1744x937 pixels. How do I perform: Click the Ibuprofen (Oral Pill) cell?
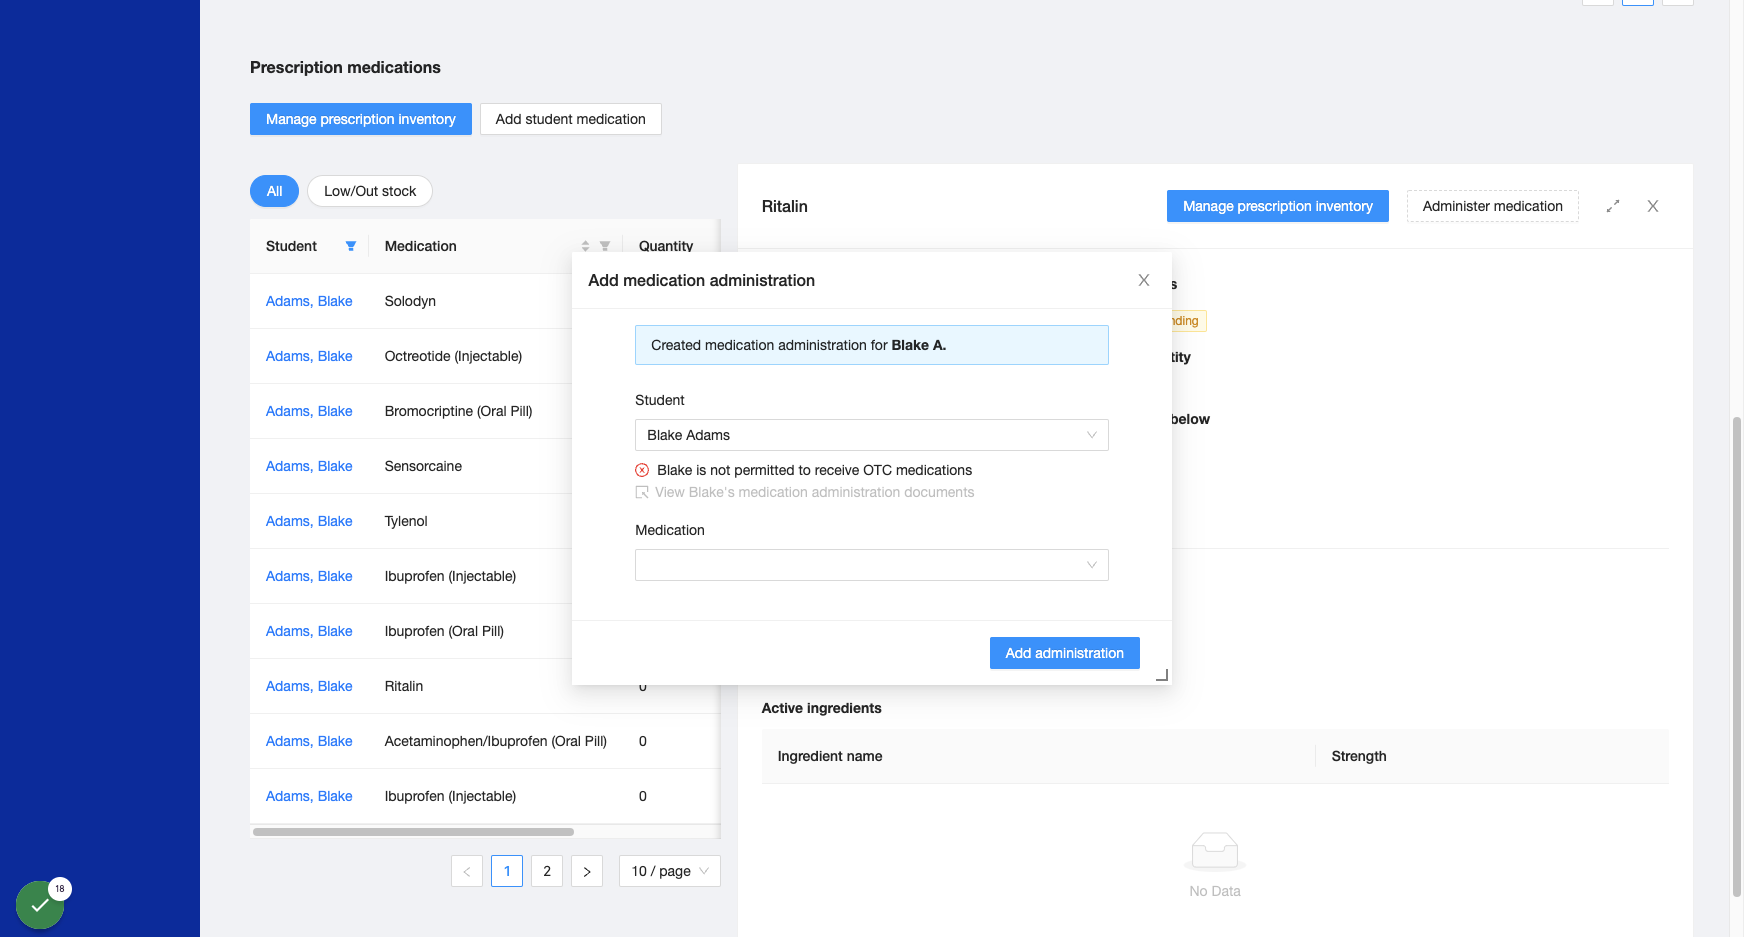(444, 631)
